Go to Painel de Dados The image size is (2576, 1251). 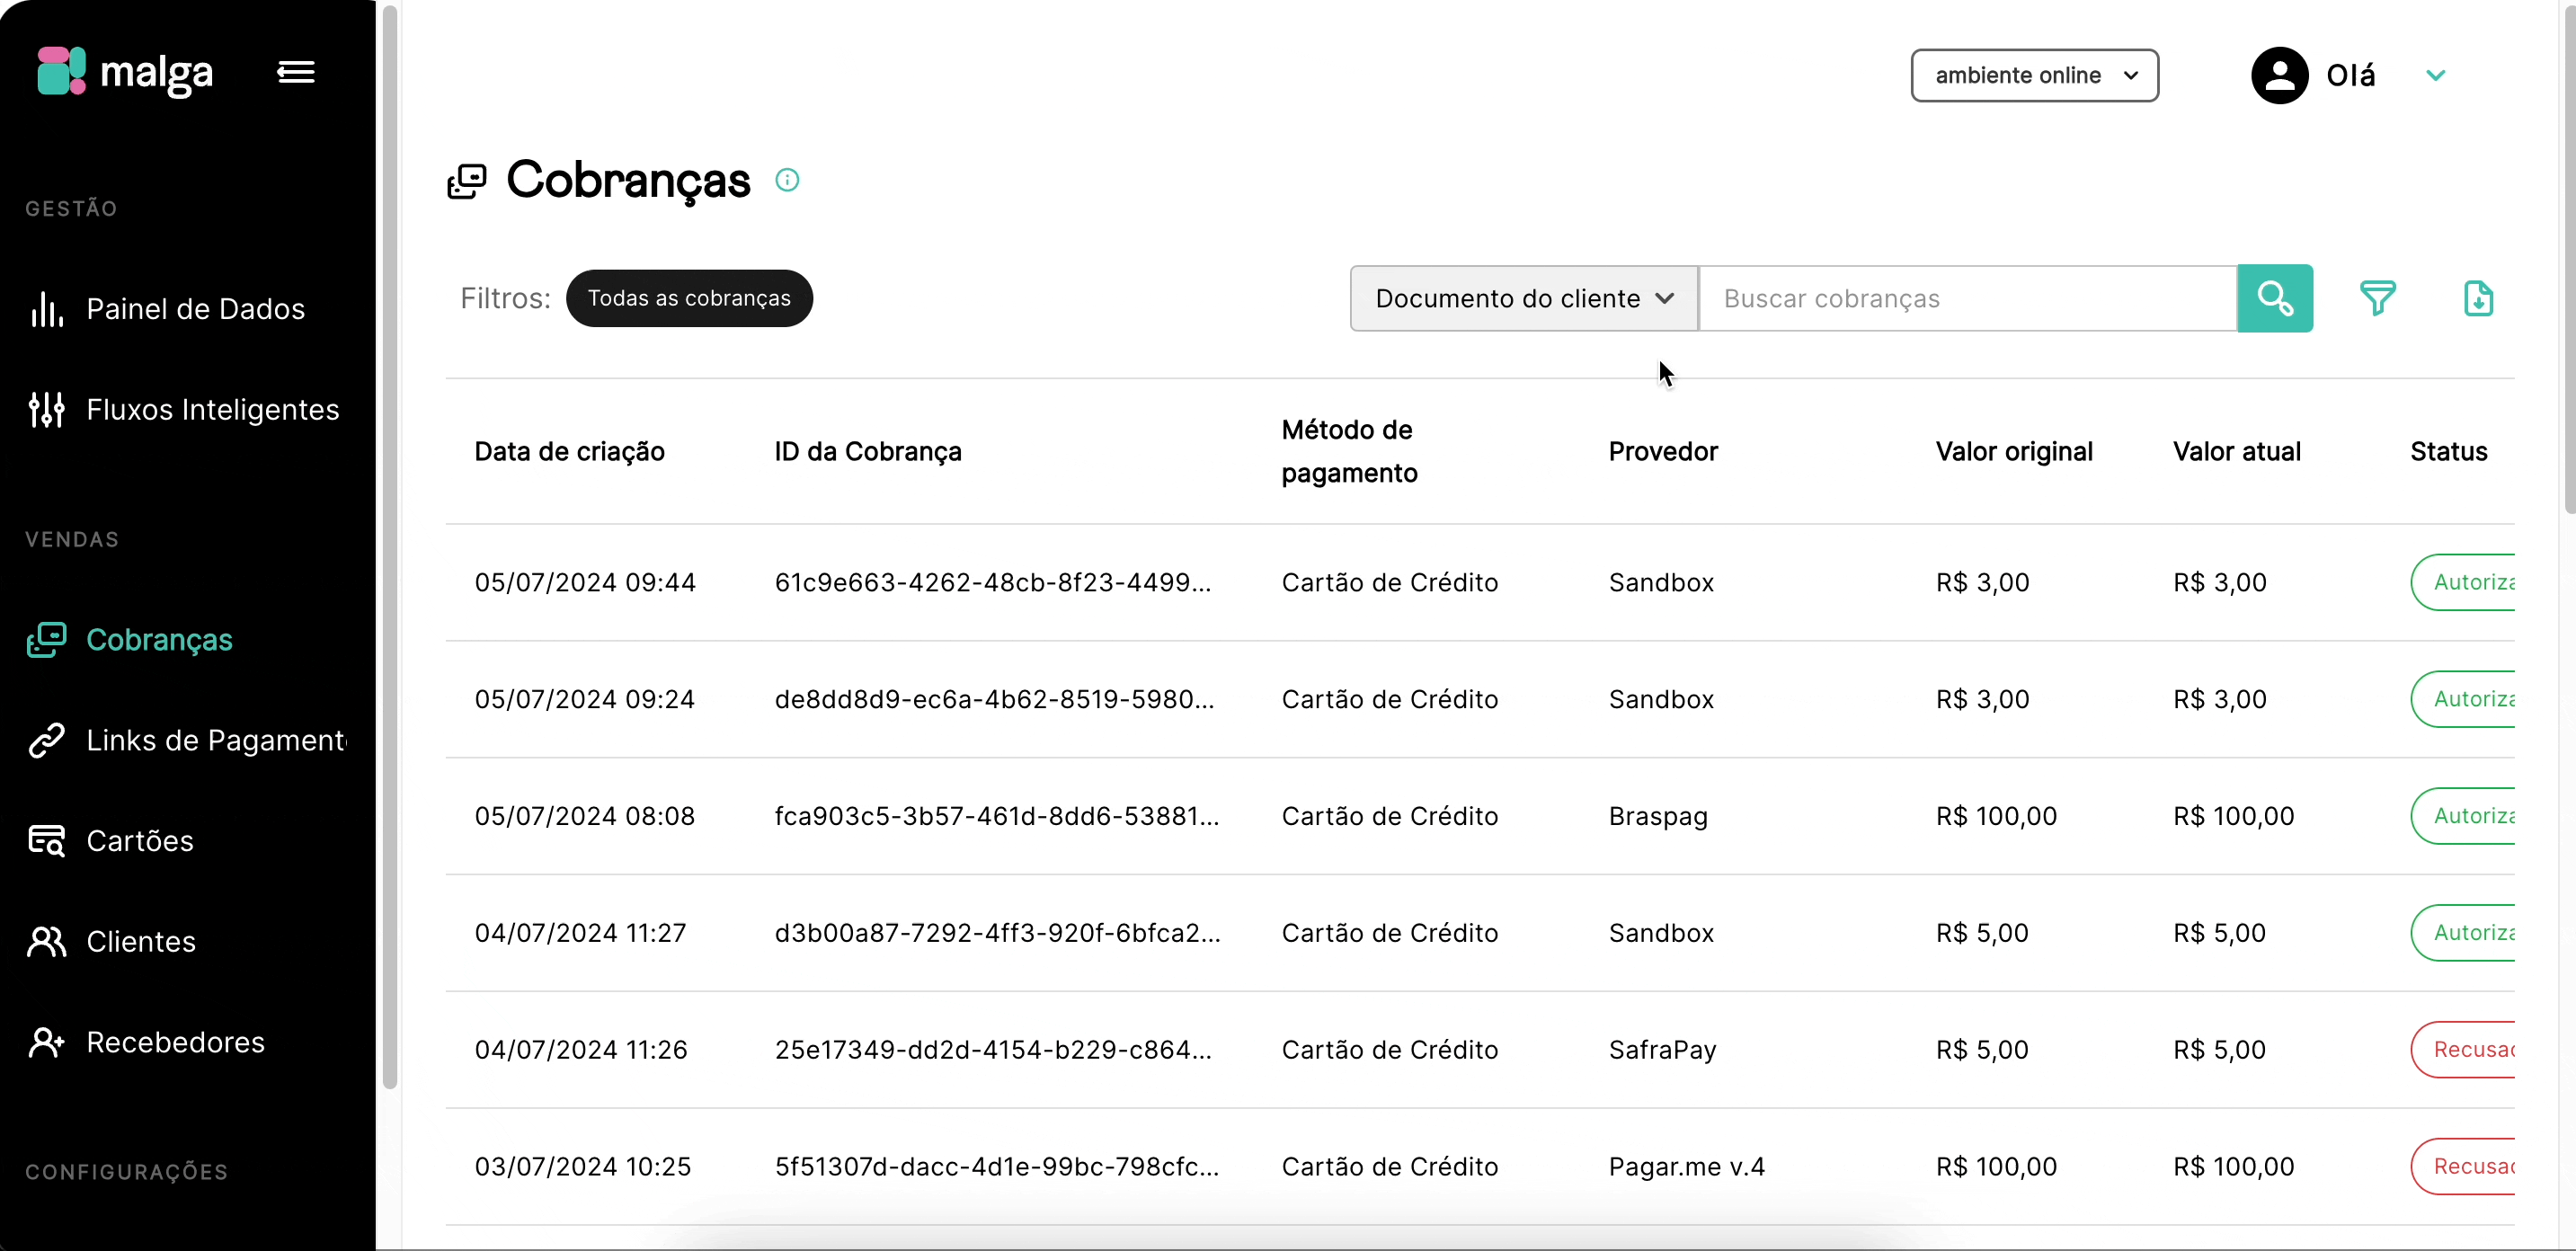pos(195,309)
